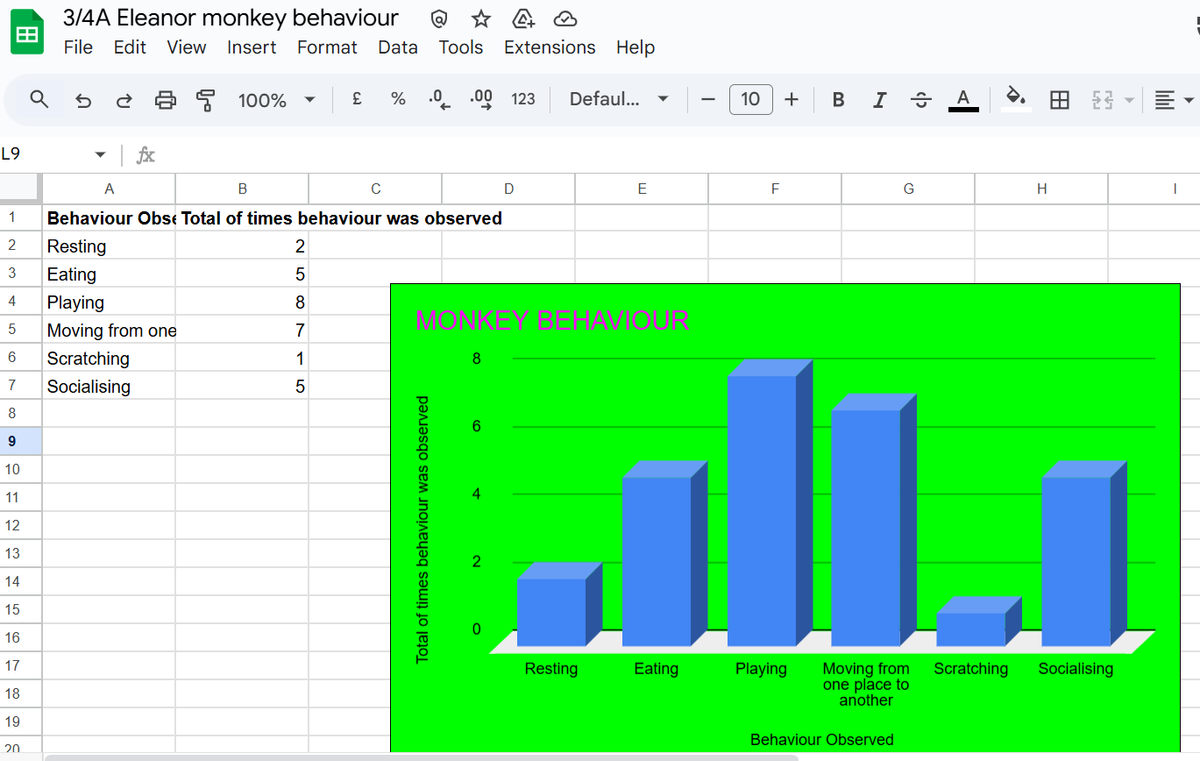Toggle strikethrough formatting

click(920, 99)
